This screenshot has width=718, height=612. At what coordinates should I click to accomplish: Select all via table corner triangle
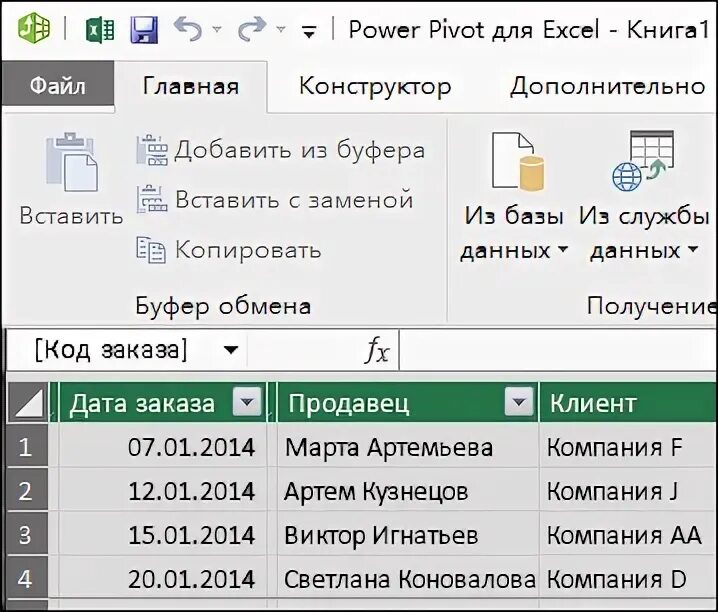click(x=28, y=402)
